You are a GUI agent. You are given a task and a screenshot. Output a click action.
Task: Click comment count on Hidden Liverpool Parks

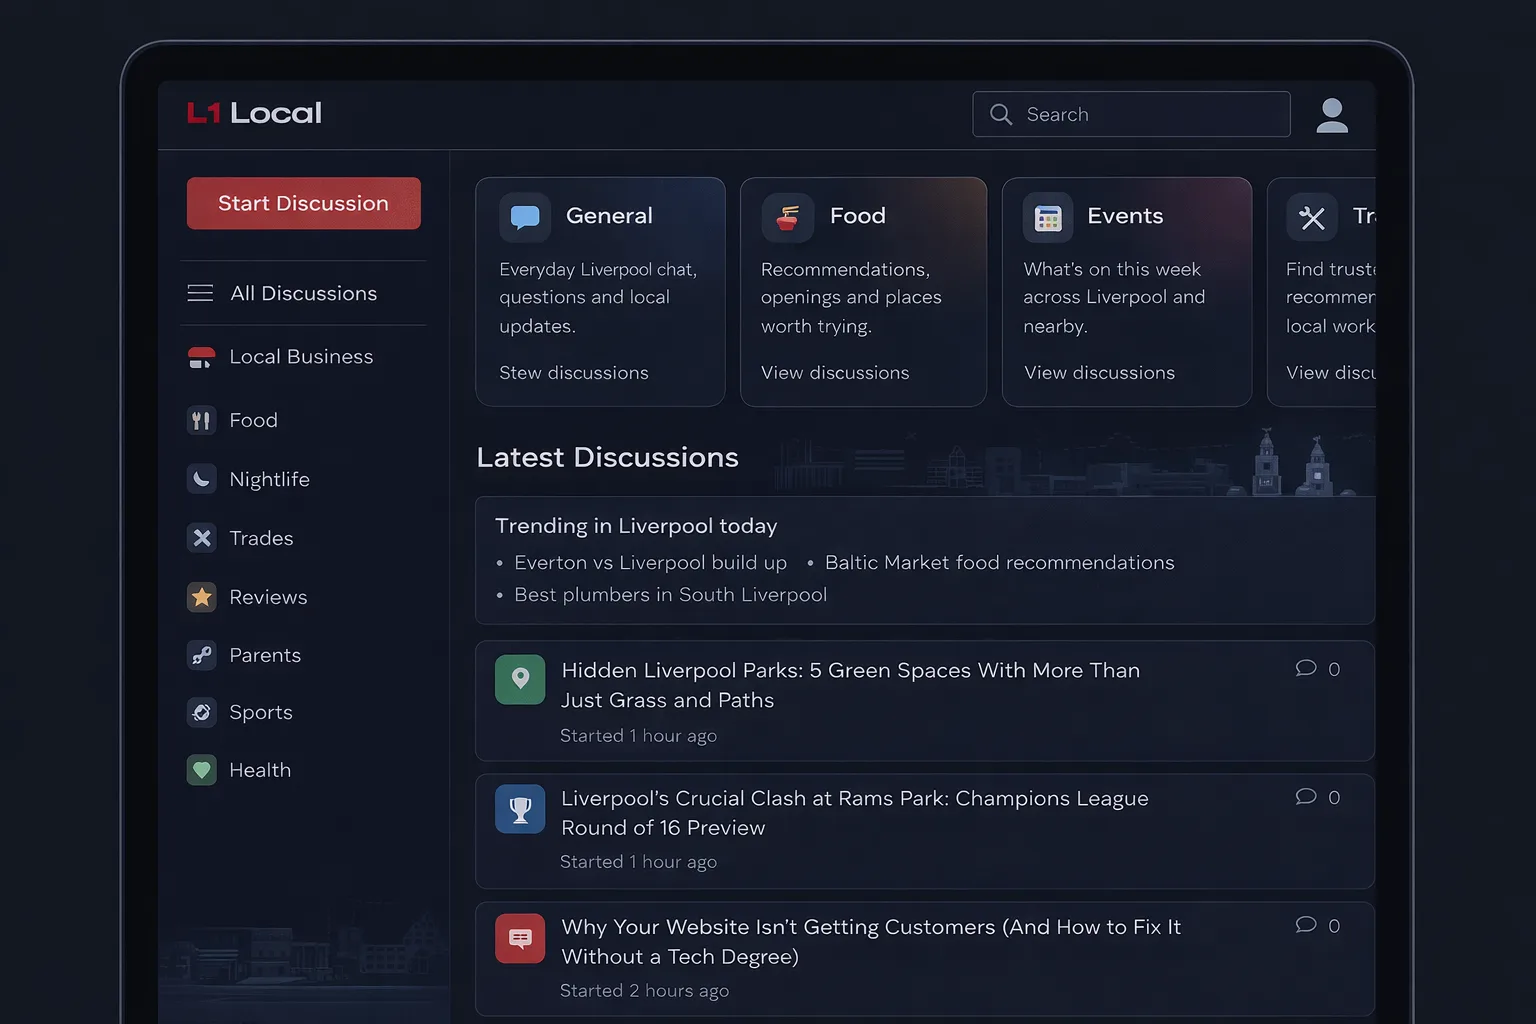point(1317,669)
